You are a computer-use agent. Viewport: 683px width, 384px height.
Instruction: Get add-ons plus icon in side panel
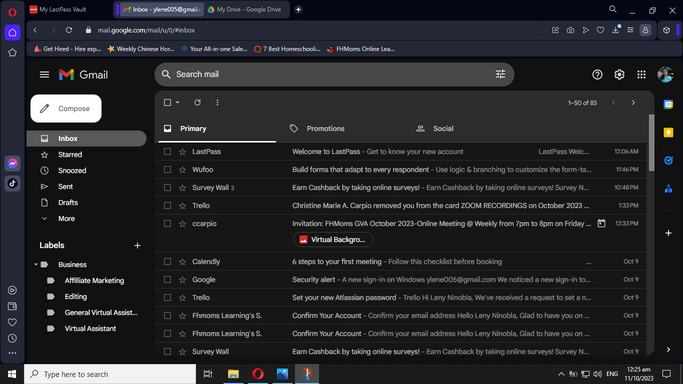point(668,233)
